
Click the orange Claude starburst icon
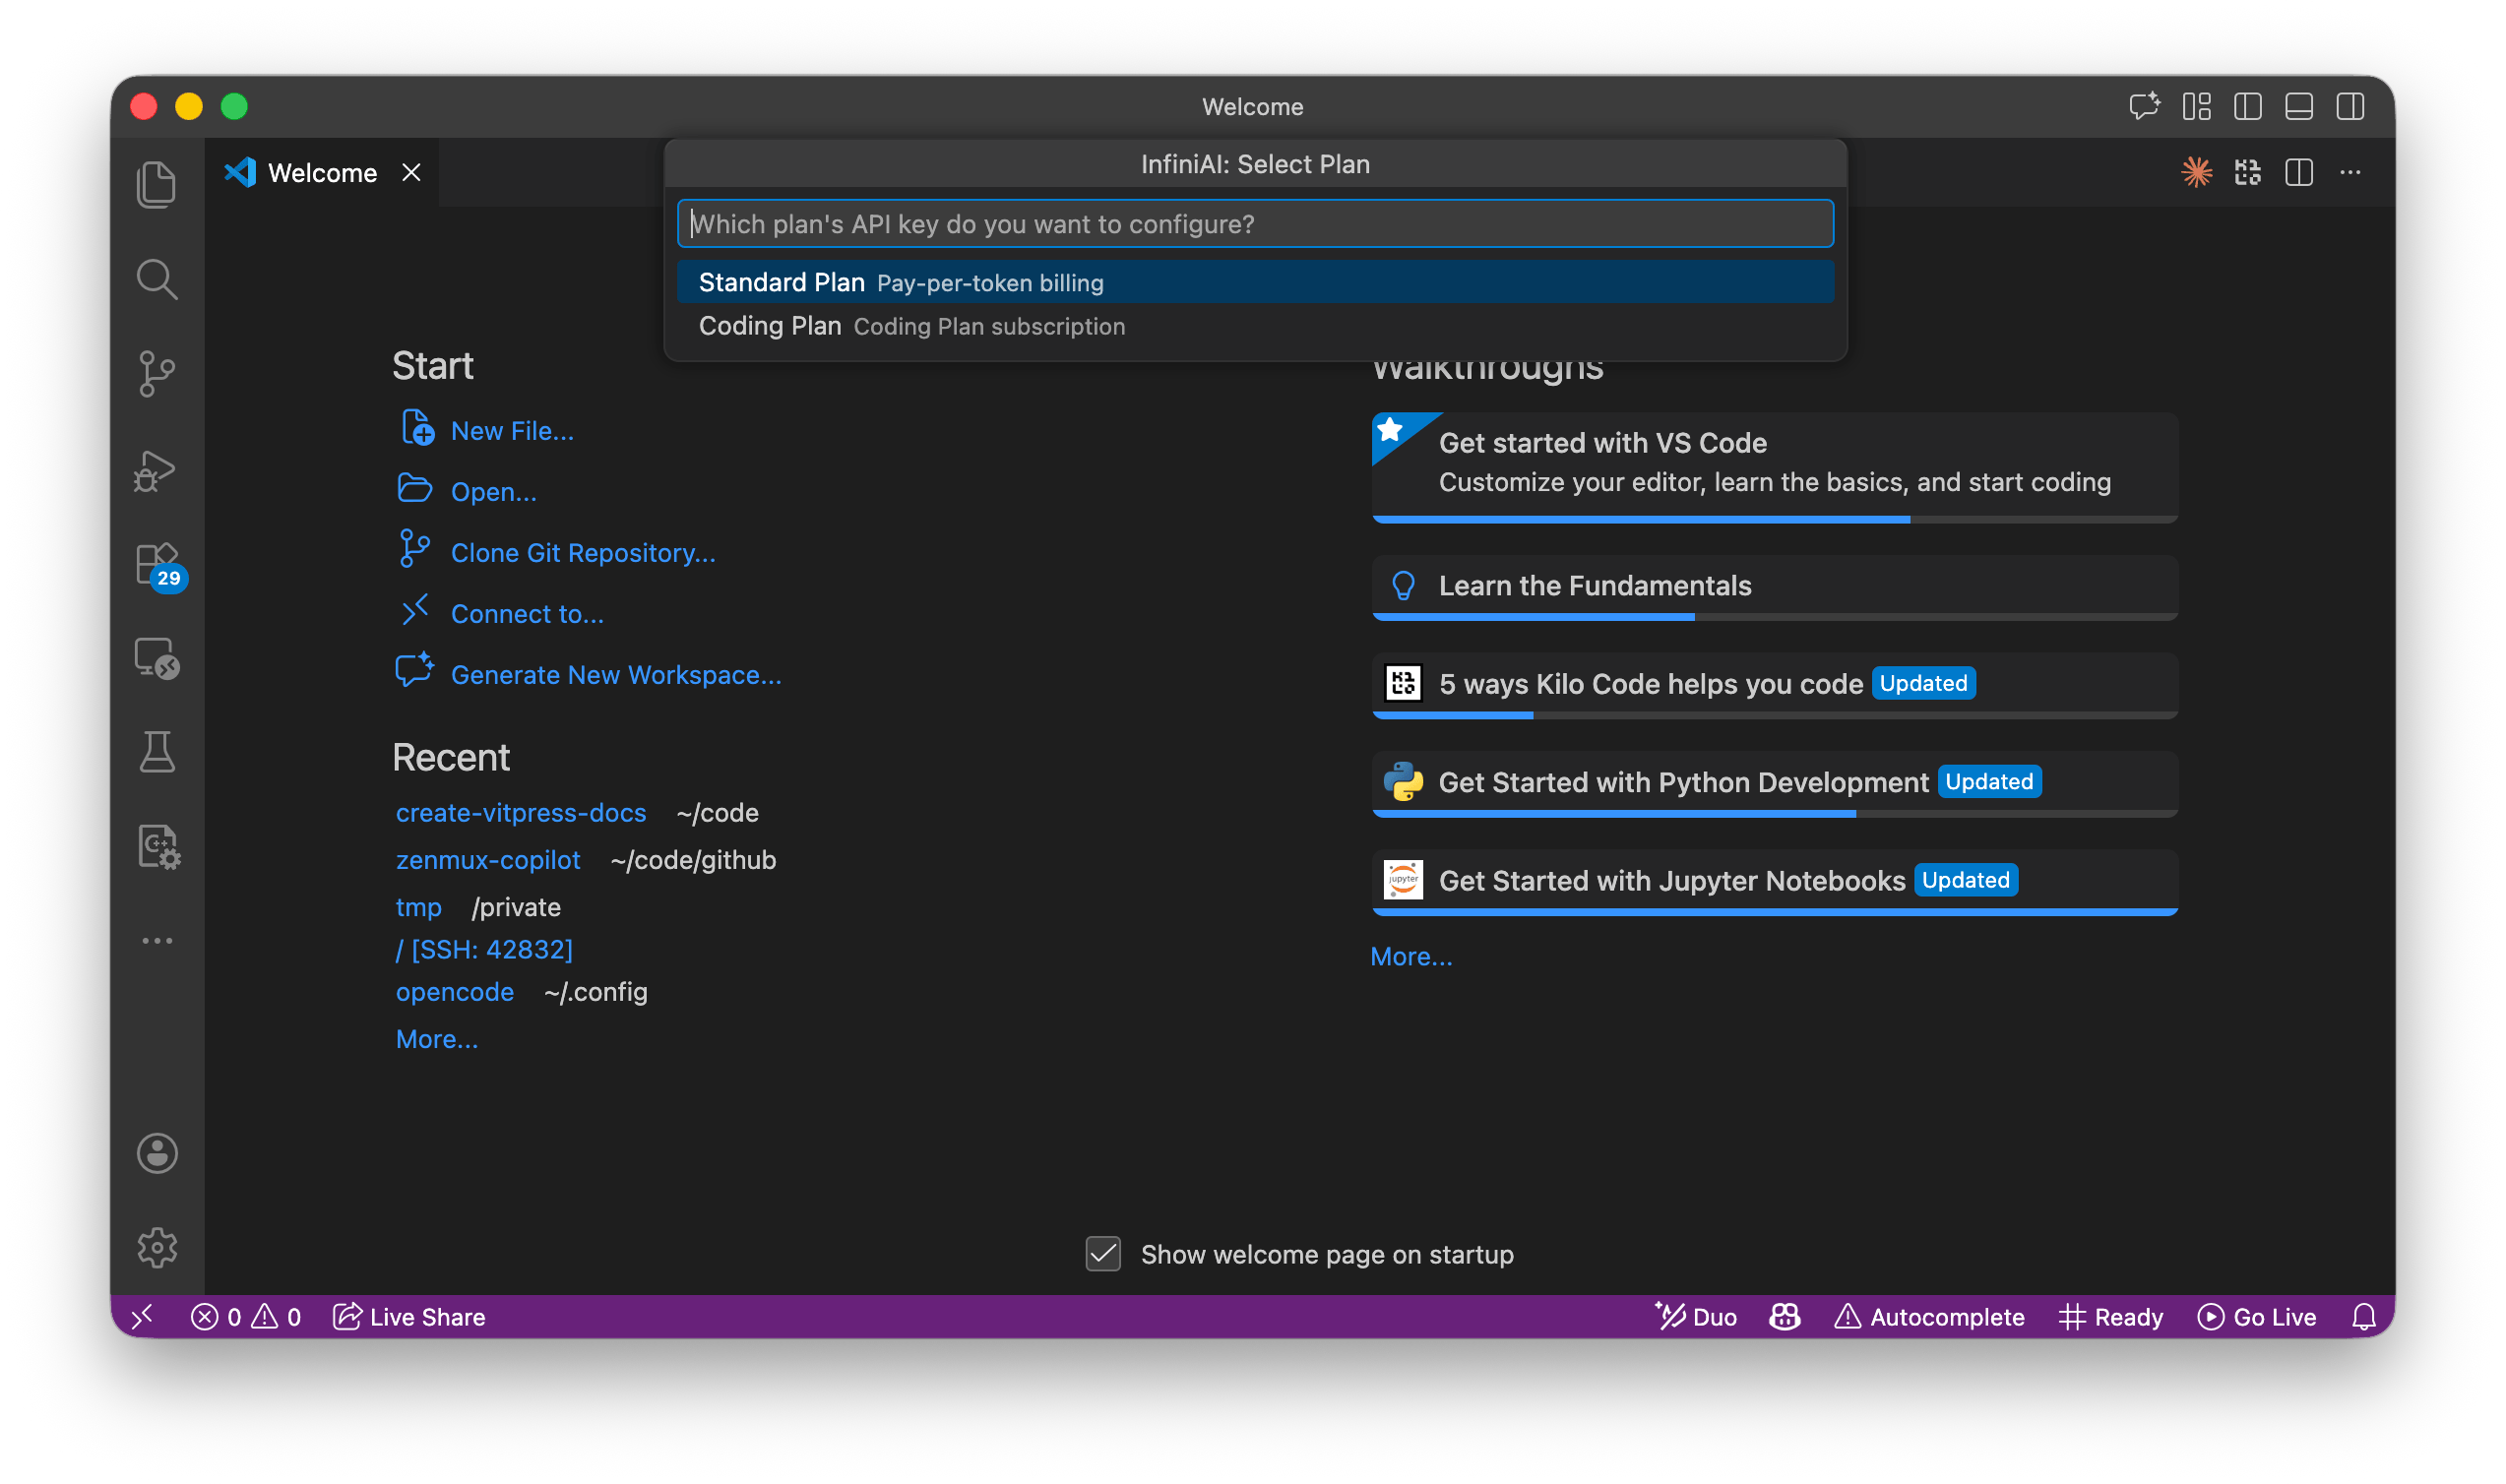2196,173
